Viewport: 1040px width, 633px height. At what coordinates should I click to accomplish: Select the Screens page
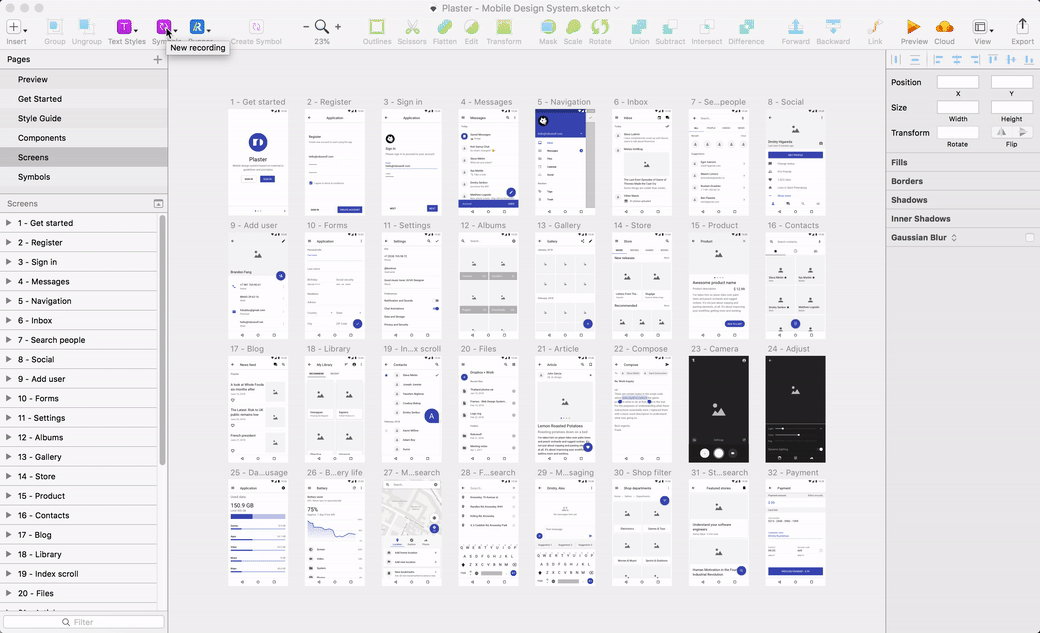[x=84, y=157]
